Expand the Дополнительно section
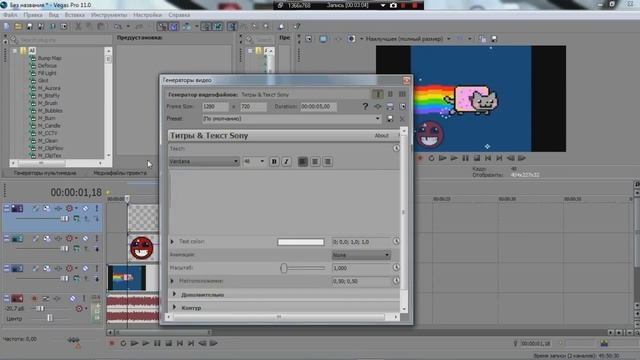The image size is (640, 360). tap(174, 294)
